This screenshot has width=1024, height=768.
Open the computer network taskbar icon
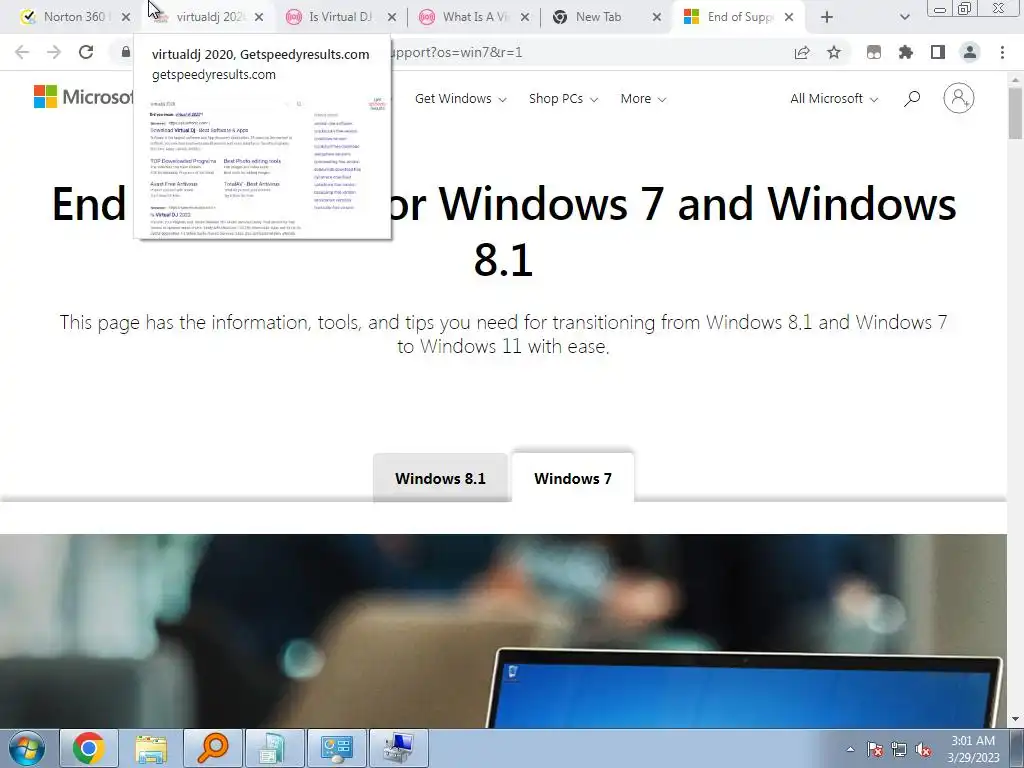pos(398,748)
